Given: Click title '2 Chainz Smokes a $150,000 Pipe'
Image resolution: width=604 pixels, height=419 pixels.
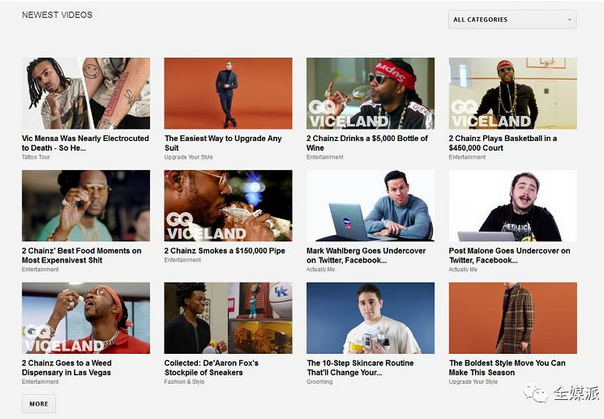Looking at the screenshot, I should pos(225,251).
